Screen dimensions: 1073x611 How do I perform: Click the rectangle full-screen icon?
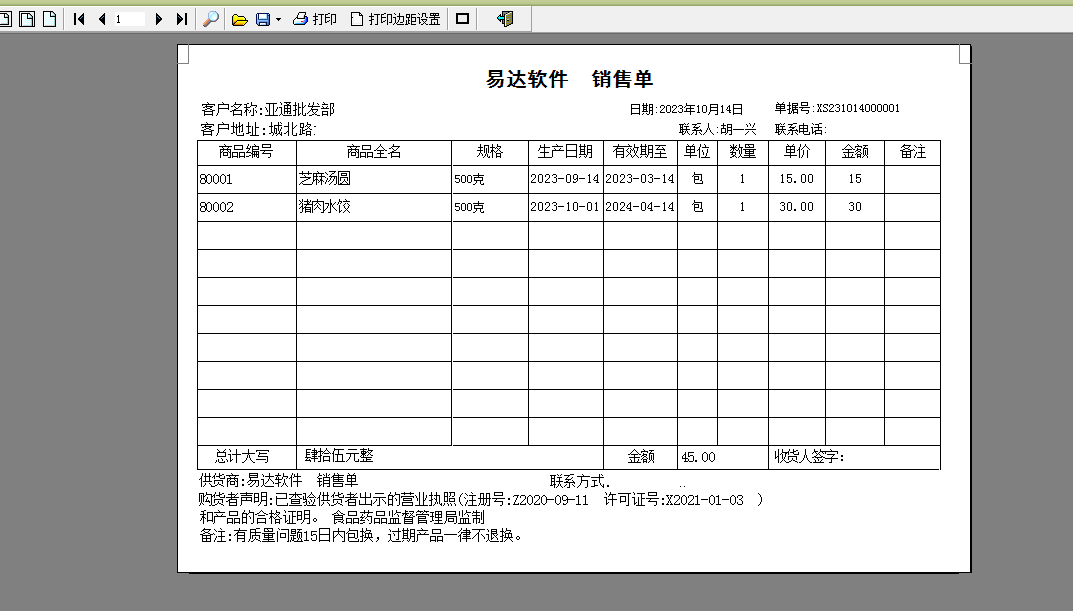click(463, 19)
